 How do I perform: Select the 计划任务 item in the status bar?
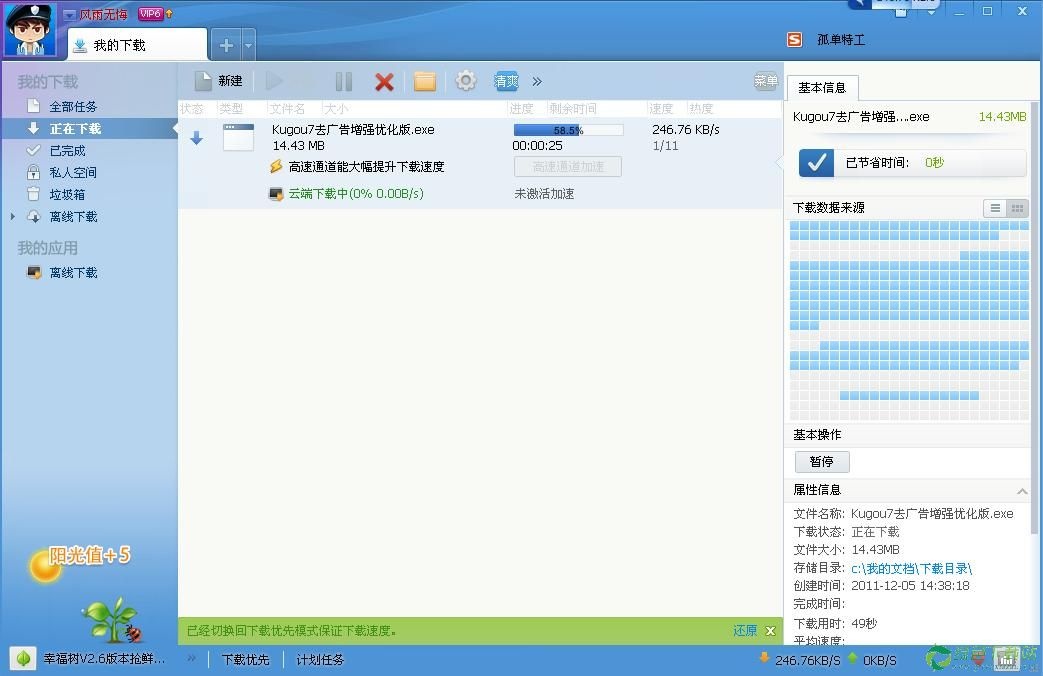(319, 660)
